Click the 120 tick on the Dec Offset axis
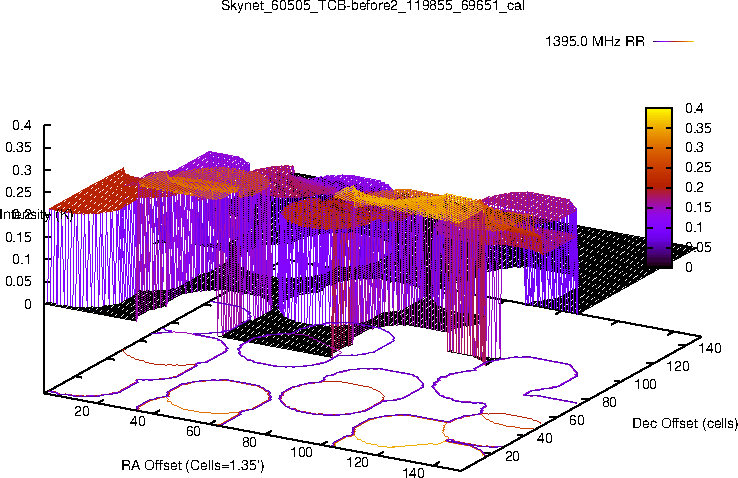The image size is (738, 478). click(x=678, y=366)
